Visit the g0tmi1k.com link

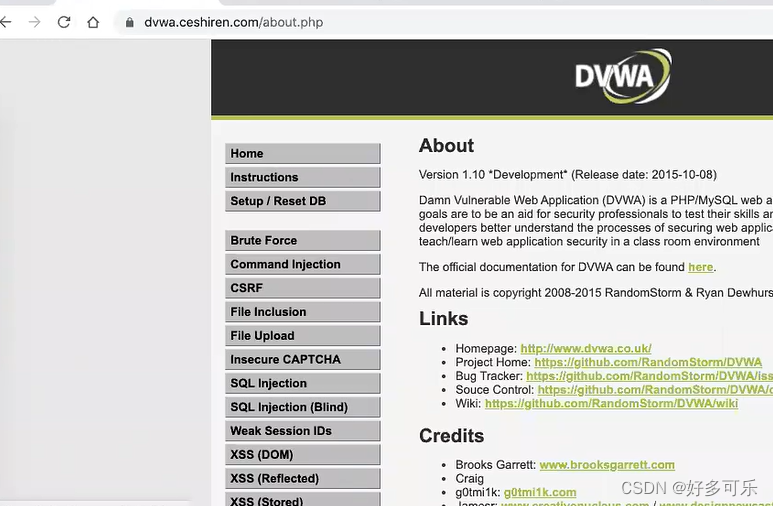pos(540,492)
